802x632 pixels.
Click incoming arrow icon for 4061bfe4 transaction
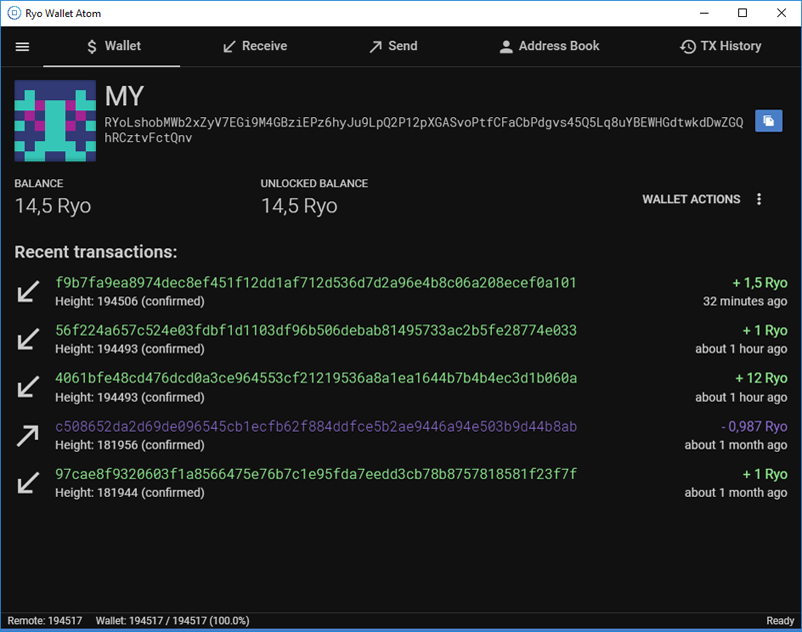(x=28, y=387)
